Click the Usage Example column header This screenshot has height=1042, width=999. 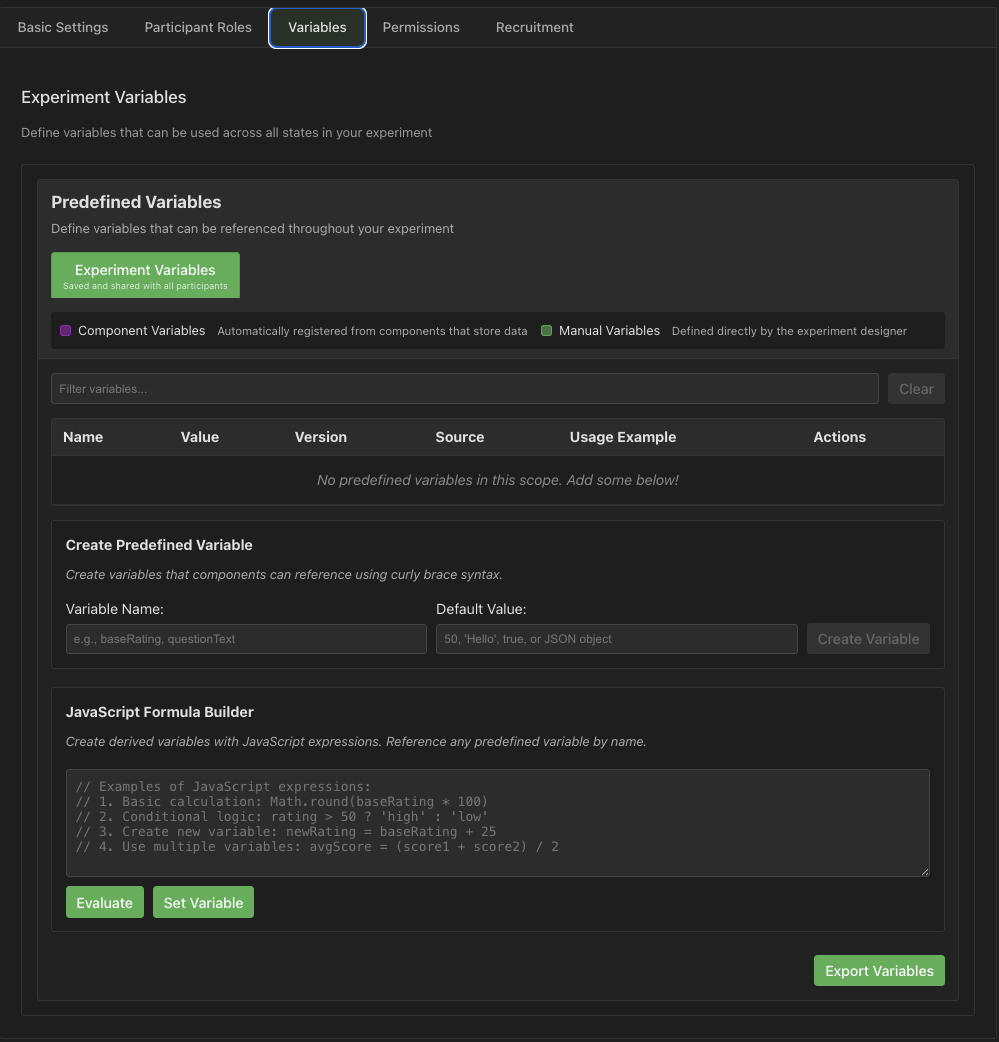click(x=622, y=437)
